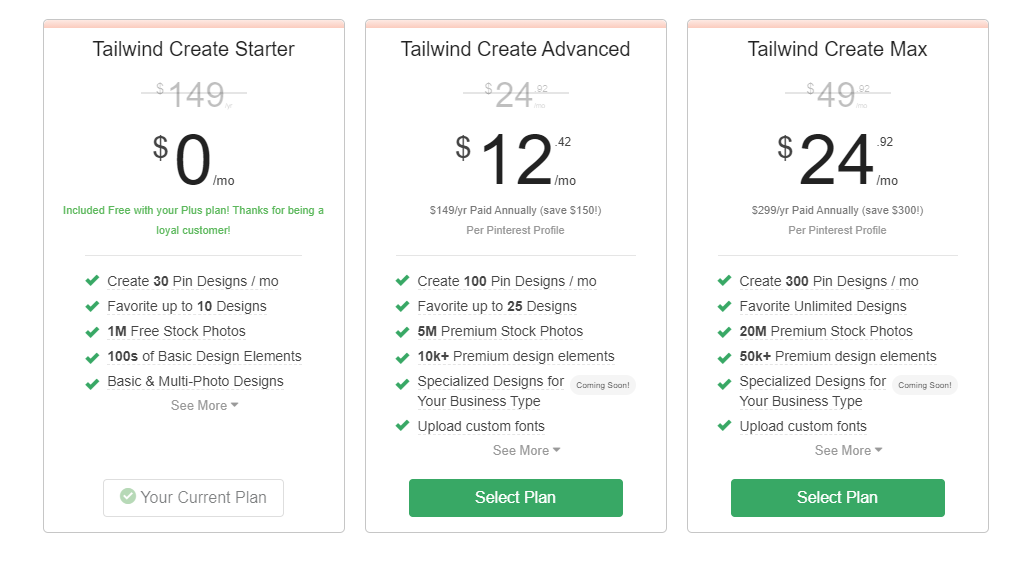Select Plan for Tailwind Create Advanced
1033x572 pixels.
[515, 498]
